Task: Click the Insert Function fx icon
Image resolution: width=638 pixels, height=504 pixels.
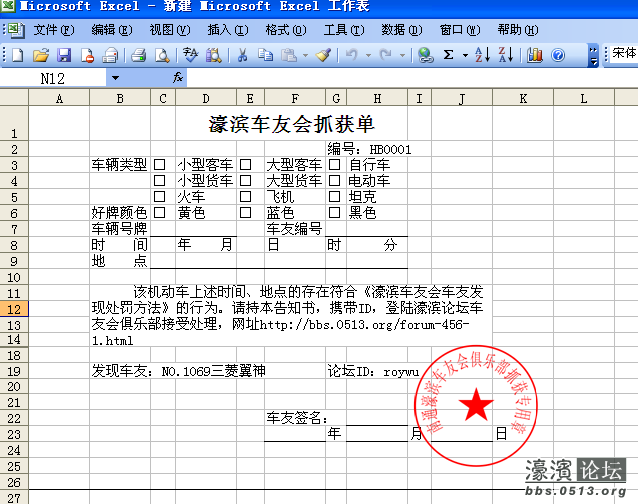Action: tap(178, 77)
